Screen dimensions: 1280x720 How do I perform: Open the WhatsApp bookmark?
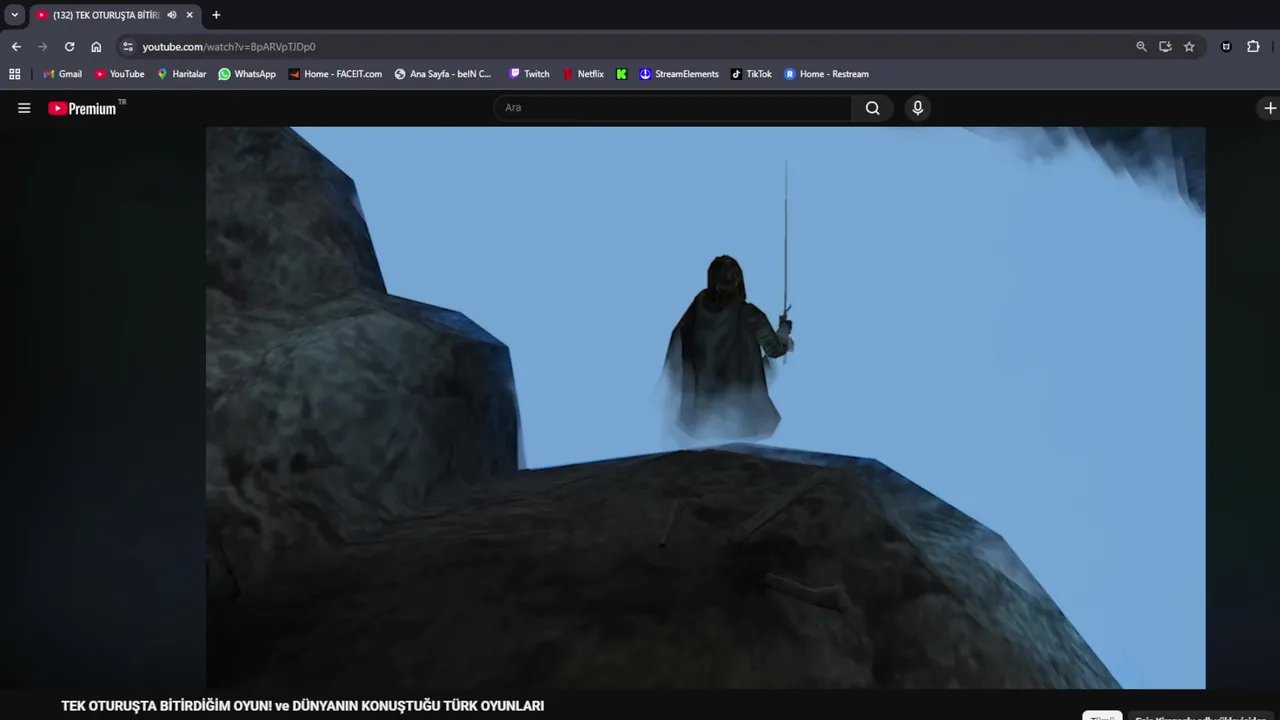[247, 74]
